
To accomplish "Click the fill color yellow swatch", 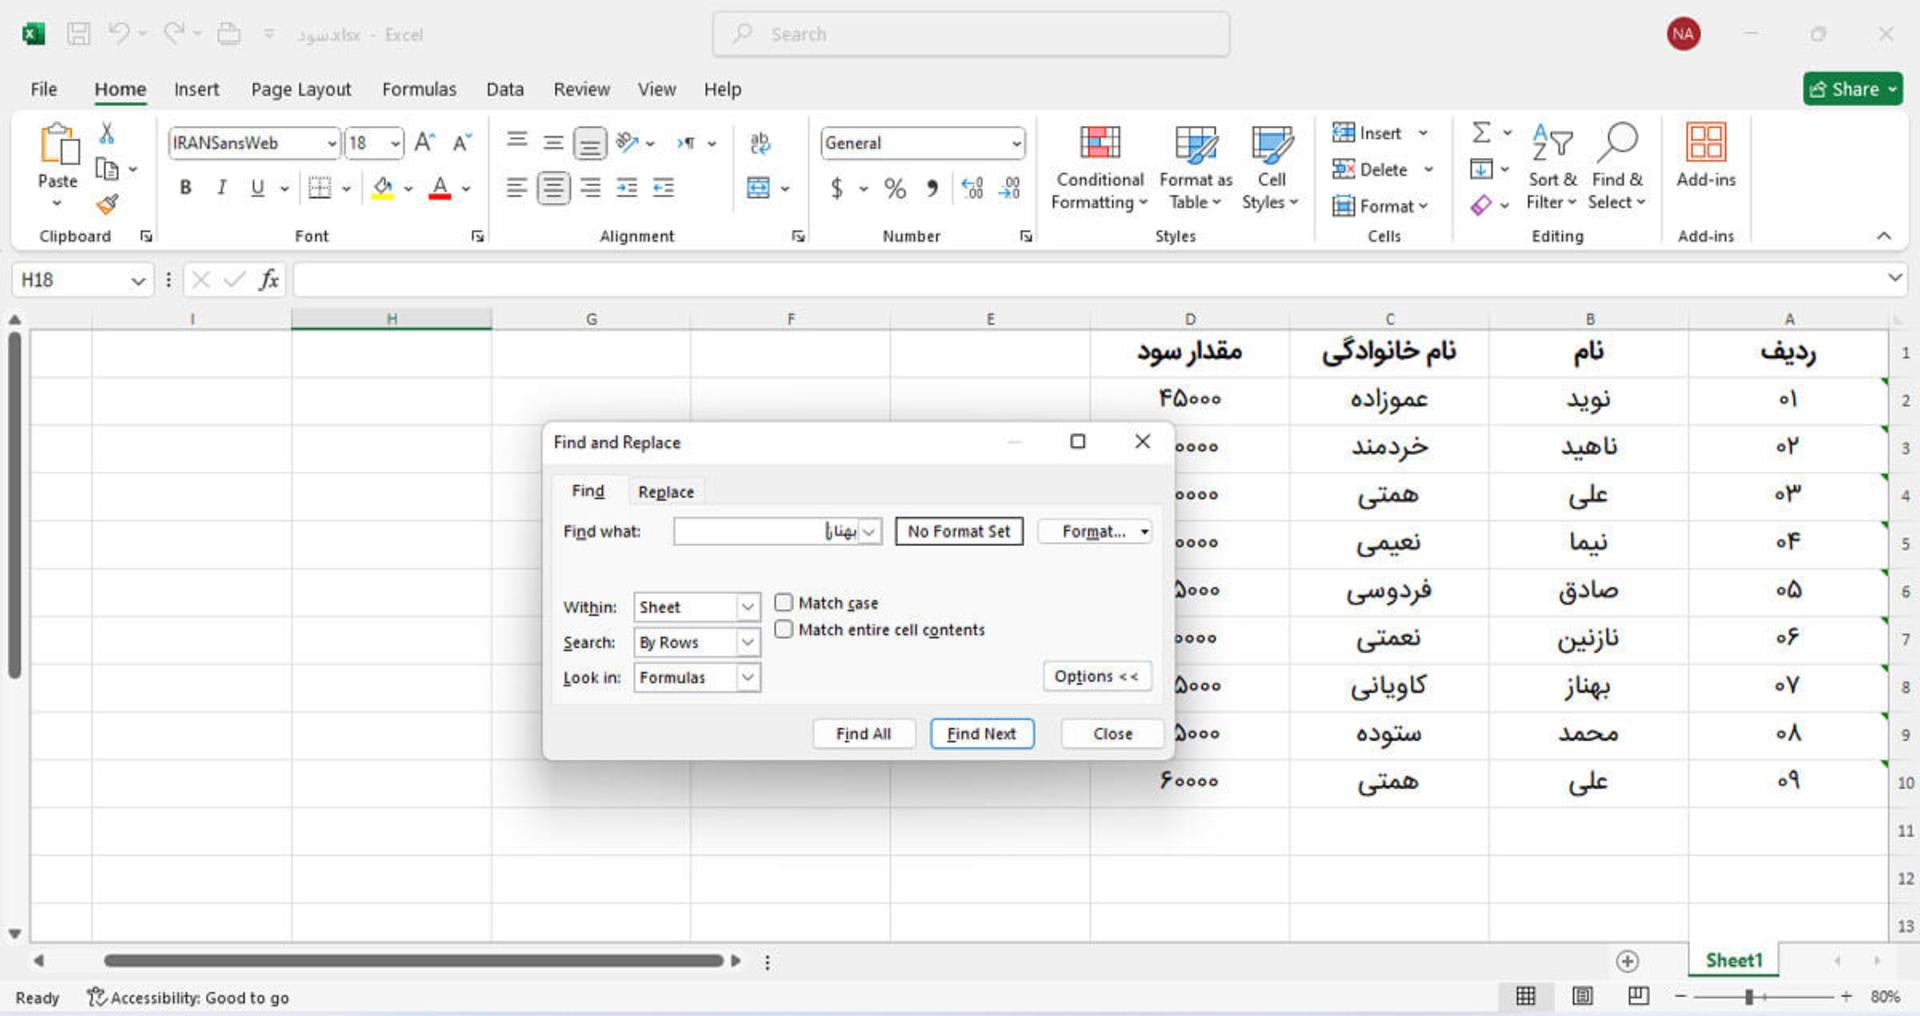I will pyautogui.click(x=382, y=188).
